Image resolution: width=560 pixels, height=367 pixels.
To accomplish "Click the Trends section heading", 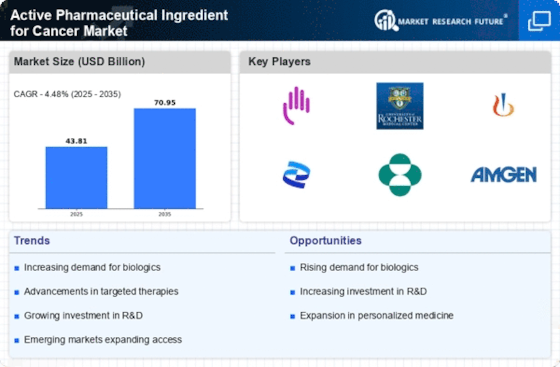I will click(32, 241).
